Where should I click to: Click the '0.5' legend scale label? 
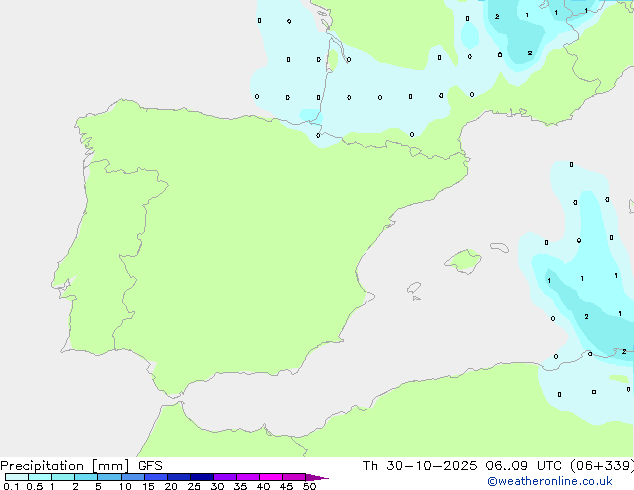click(x=34, y=486)
